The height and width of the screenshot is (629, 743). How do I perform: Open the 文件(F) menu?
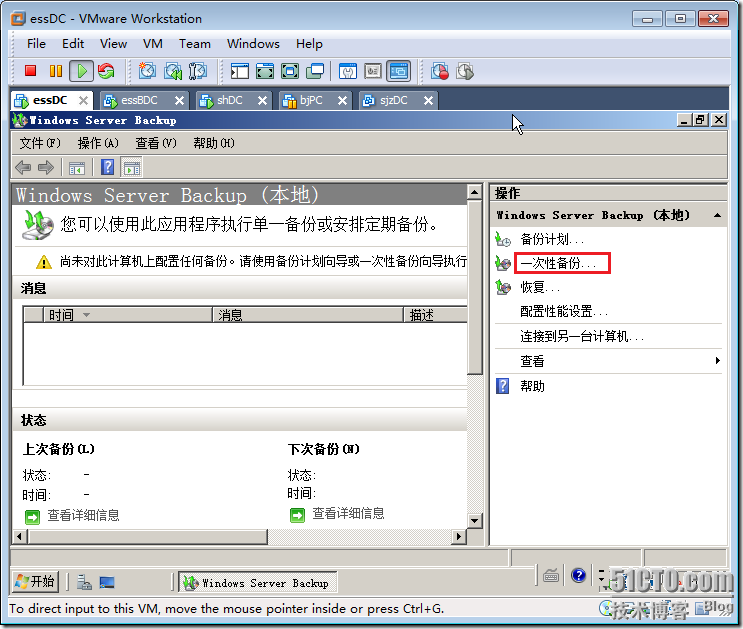click(x=40, y=143)
